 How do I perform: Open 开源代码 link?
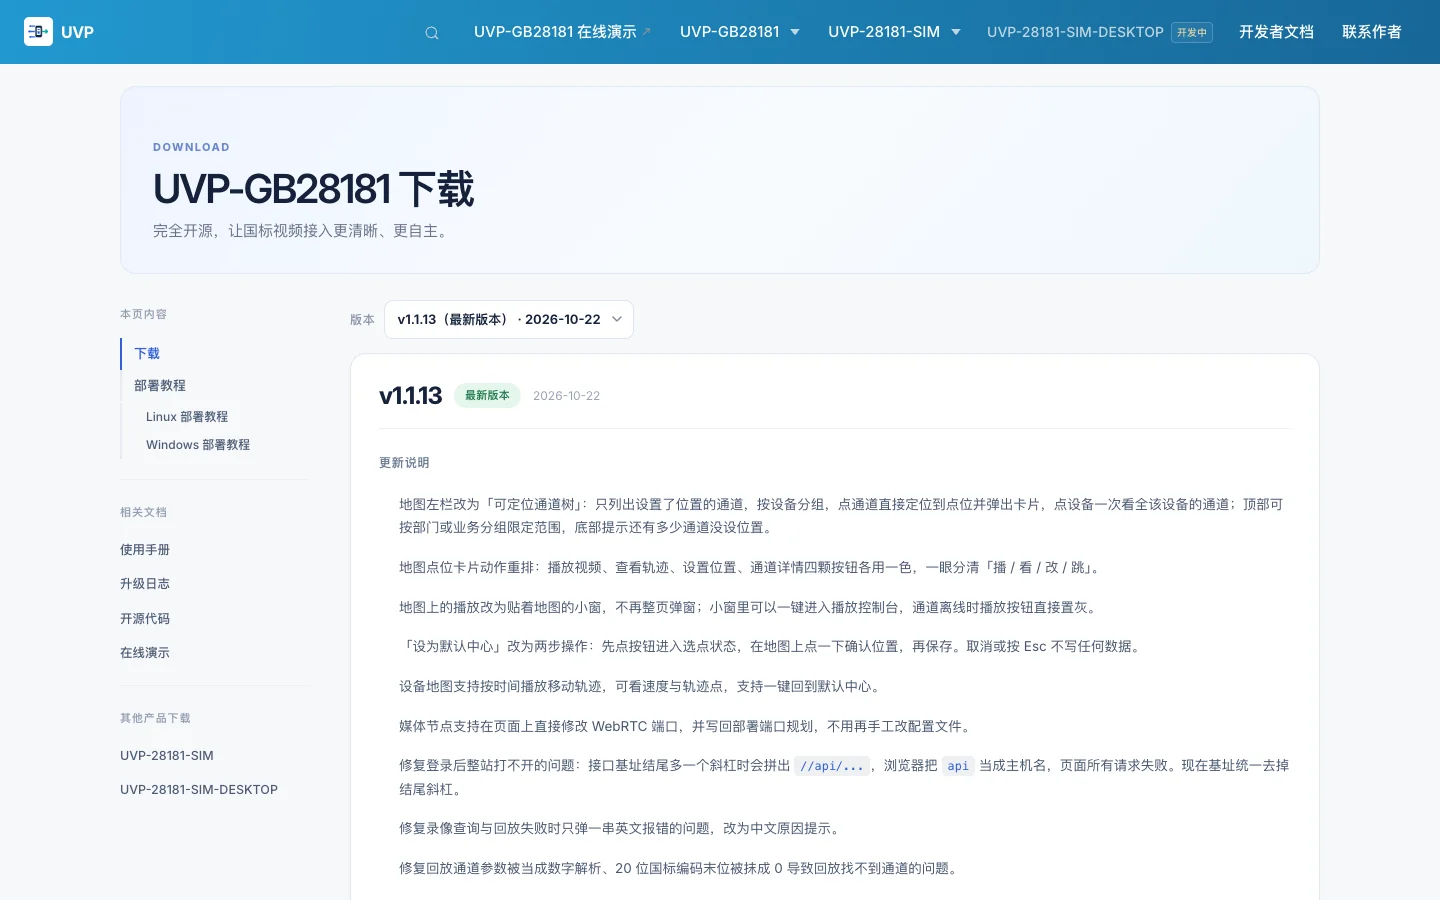[x=145, y=618]
